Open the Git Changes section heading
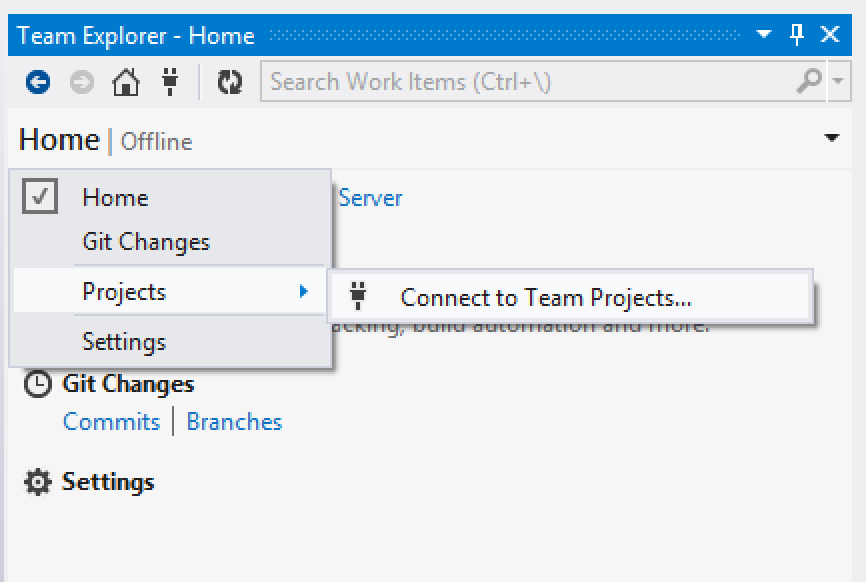Viewport: 866px width, 582px height. pyautogui.click(x=128, y=383)
